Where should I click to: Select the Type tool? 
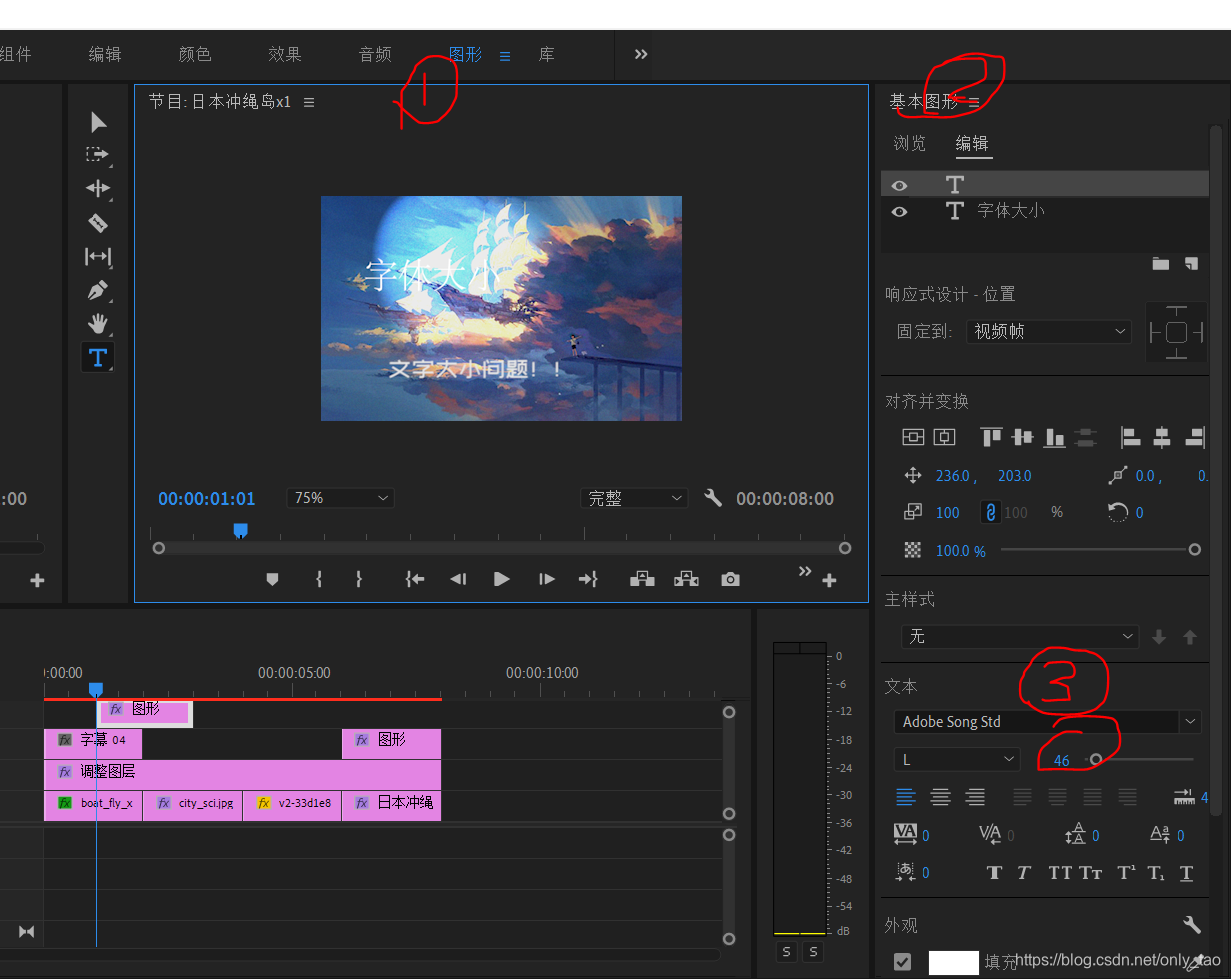[98, 357]
